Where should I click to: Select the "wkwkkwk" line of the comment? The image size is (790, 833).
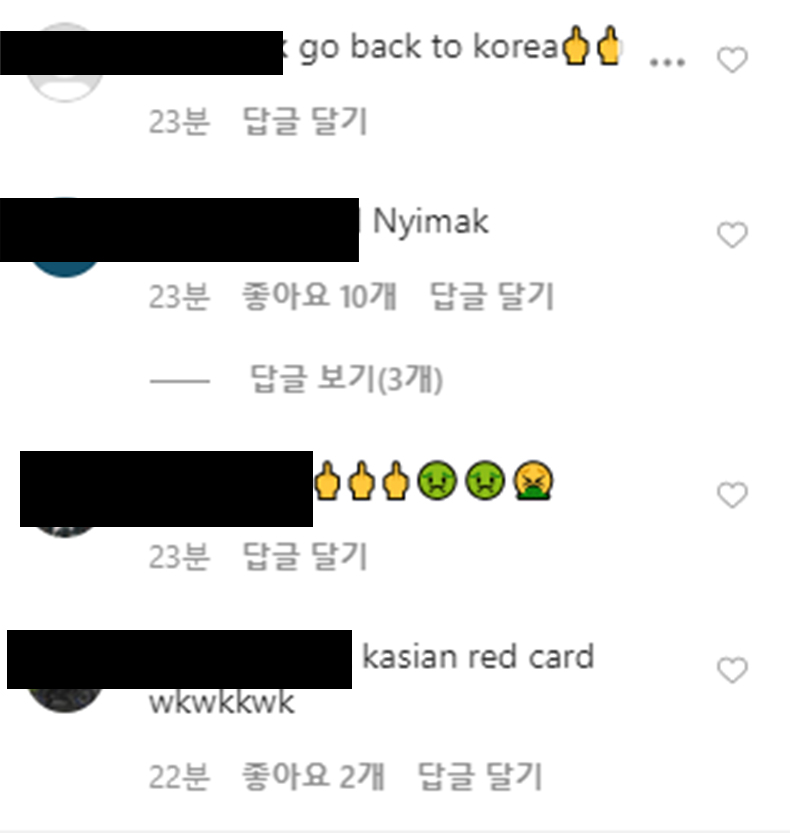pos(222,702)
